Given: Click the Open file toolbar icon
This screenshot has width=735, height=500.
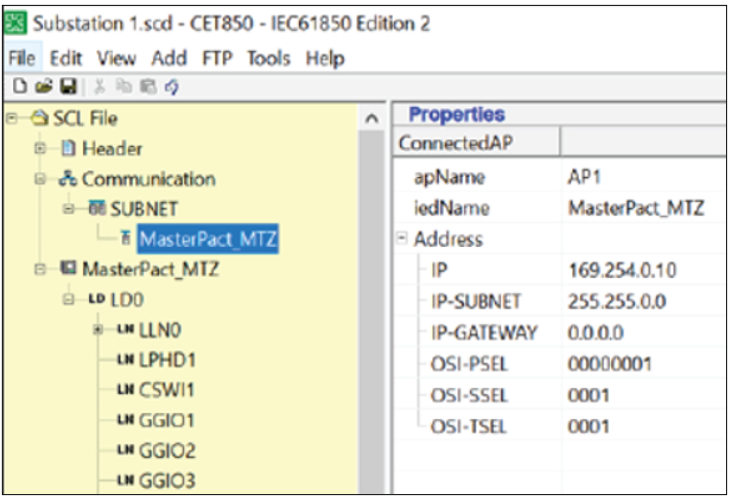Looking at the screenshot, I should pyautogui.click(x=44, y=86).
